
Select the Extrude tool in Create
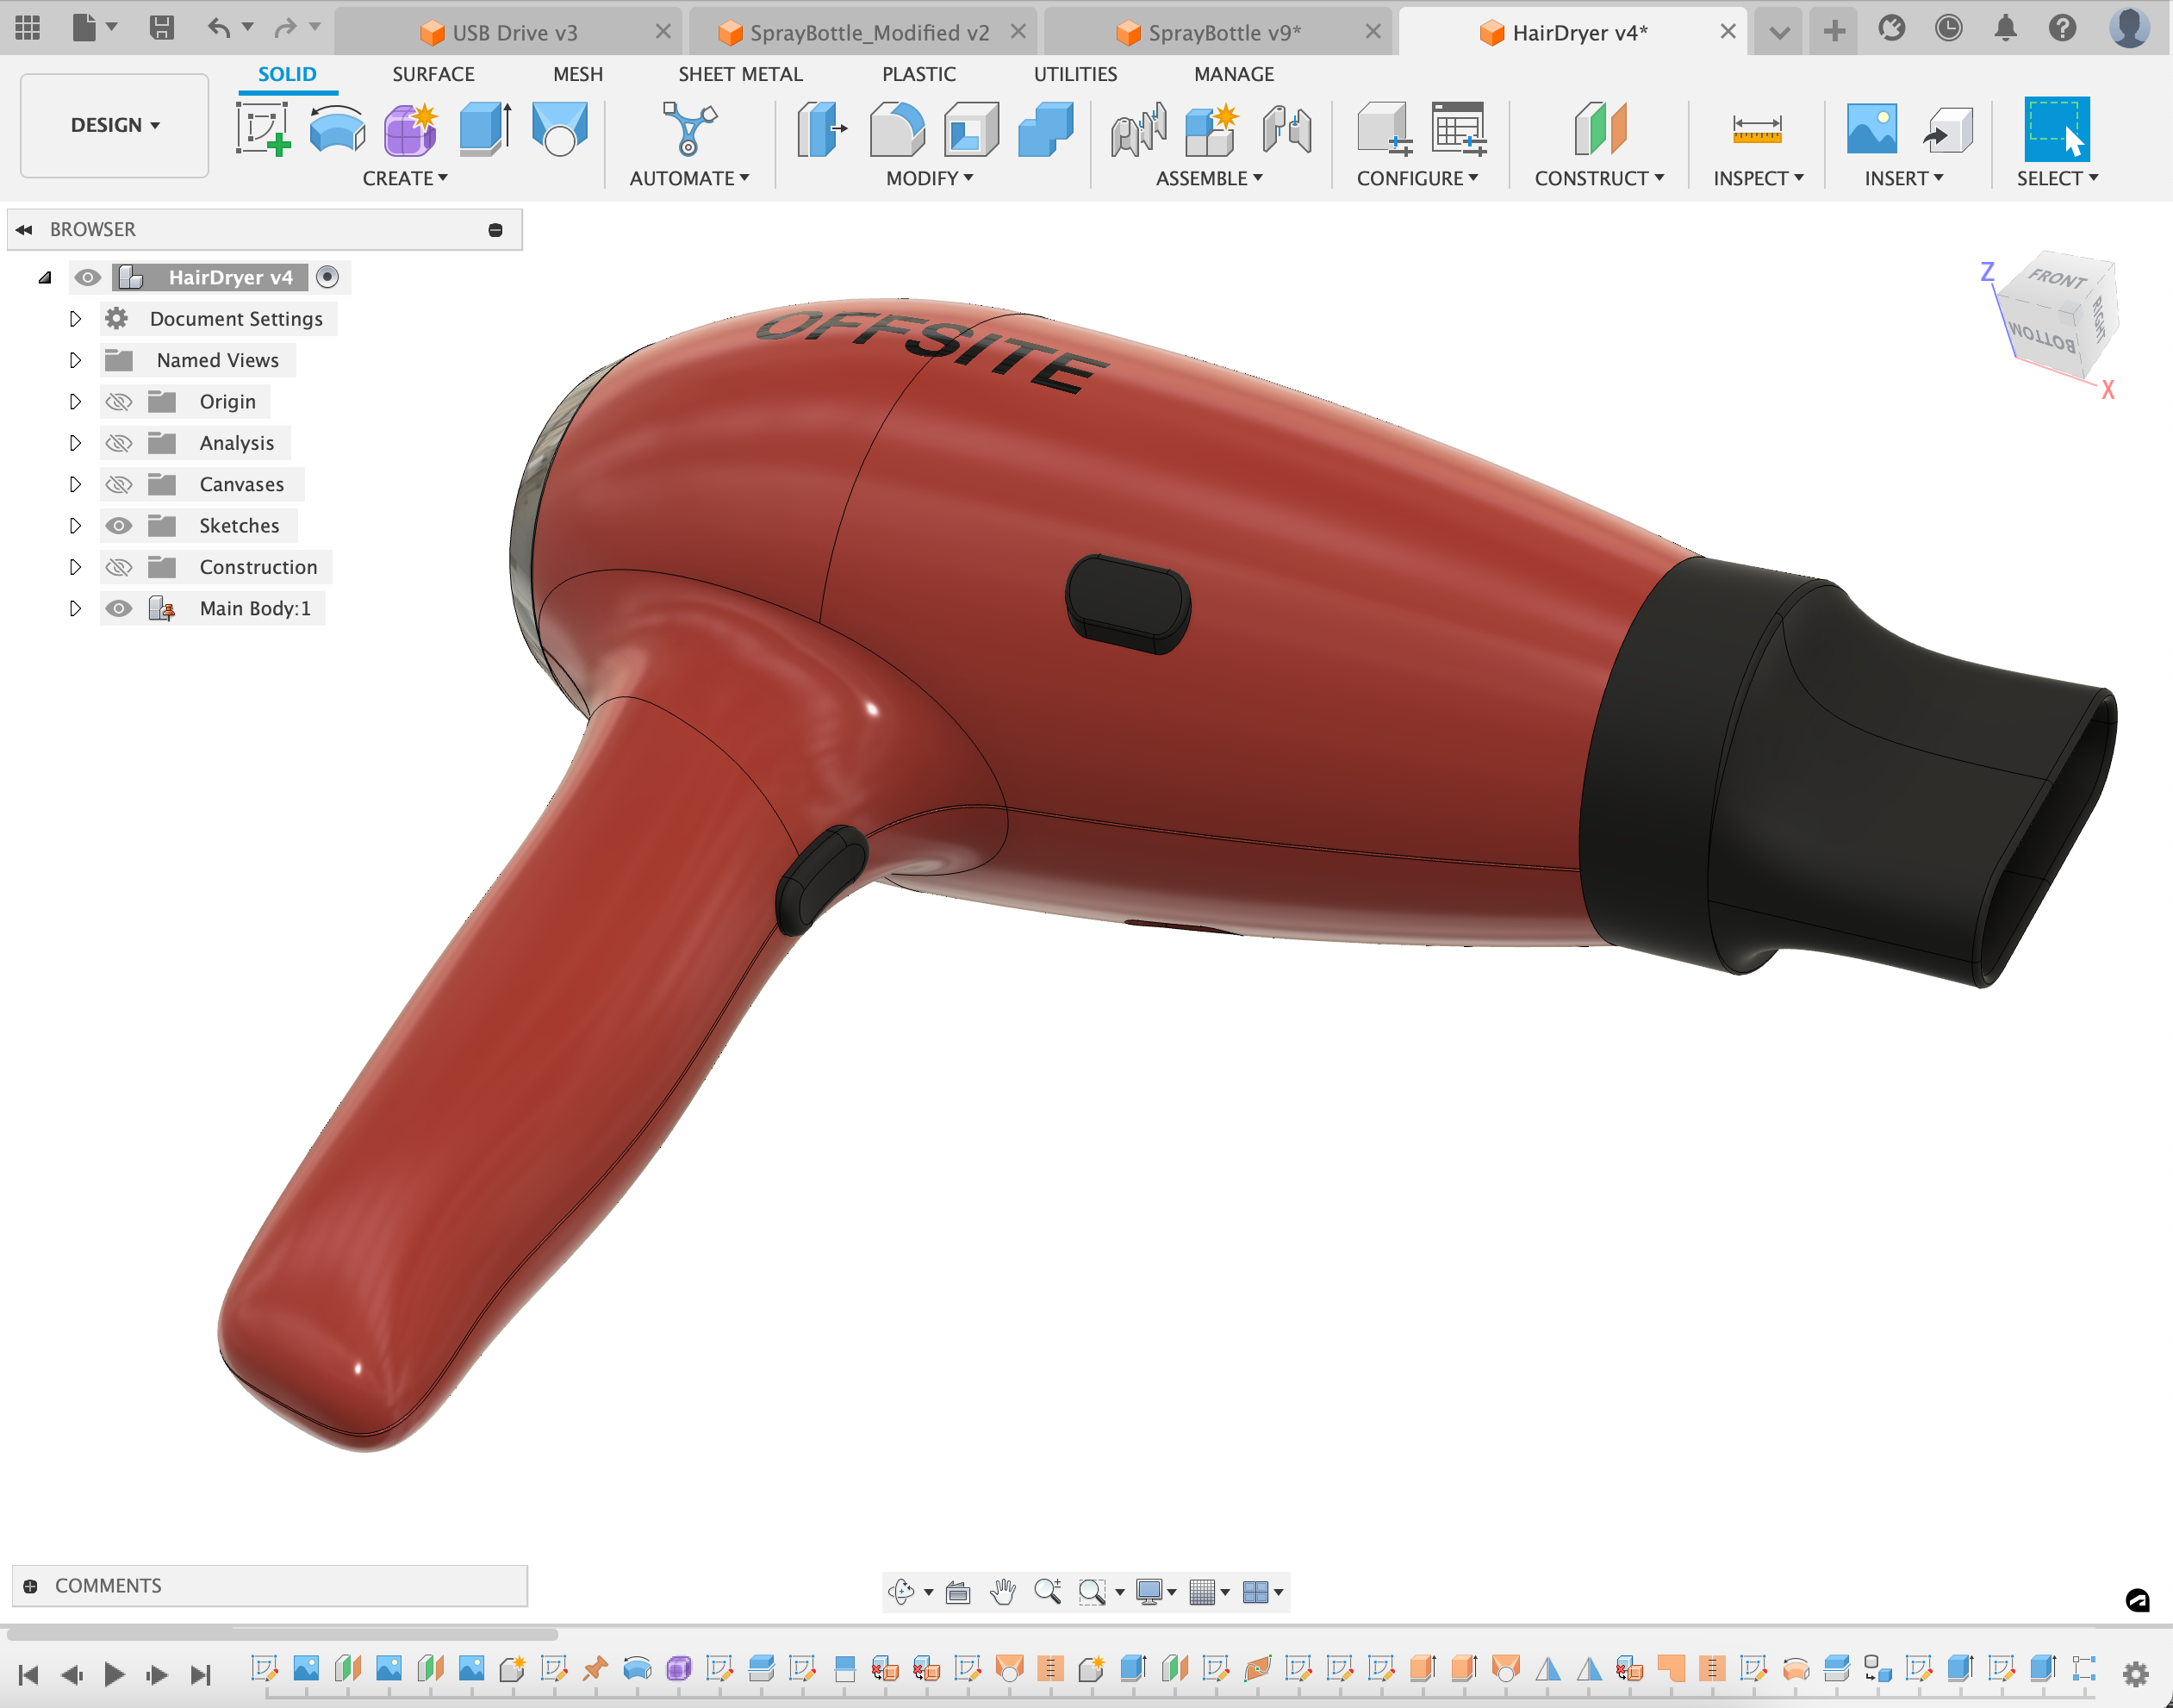[x=485, y=129]
